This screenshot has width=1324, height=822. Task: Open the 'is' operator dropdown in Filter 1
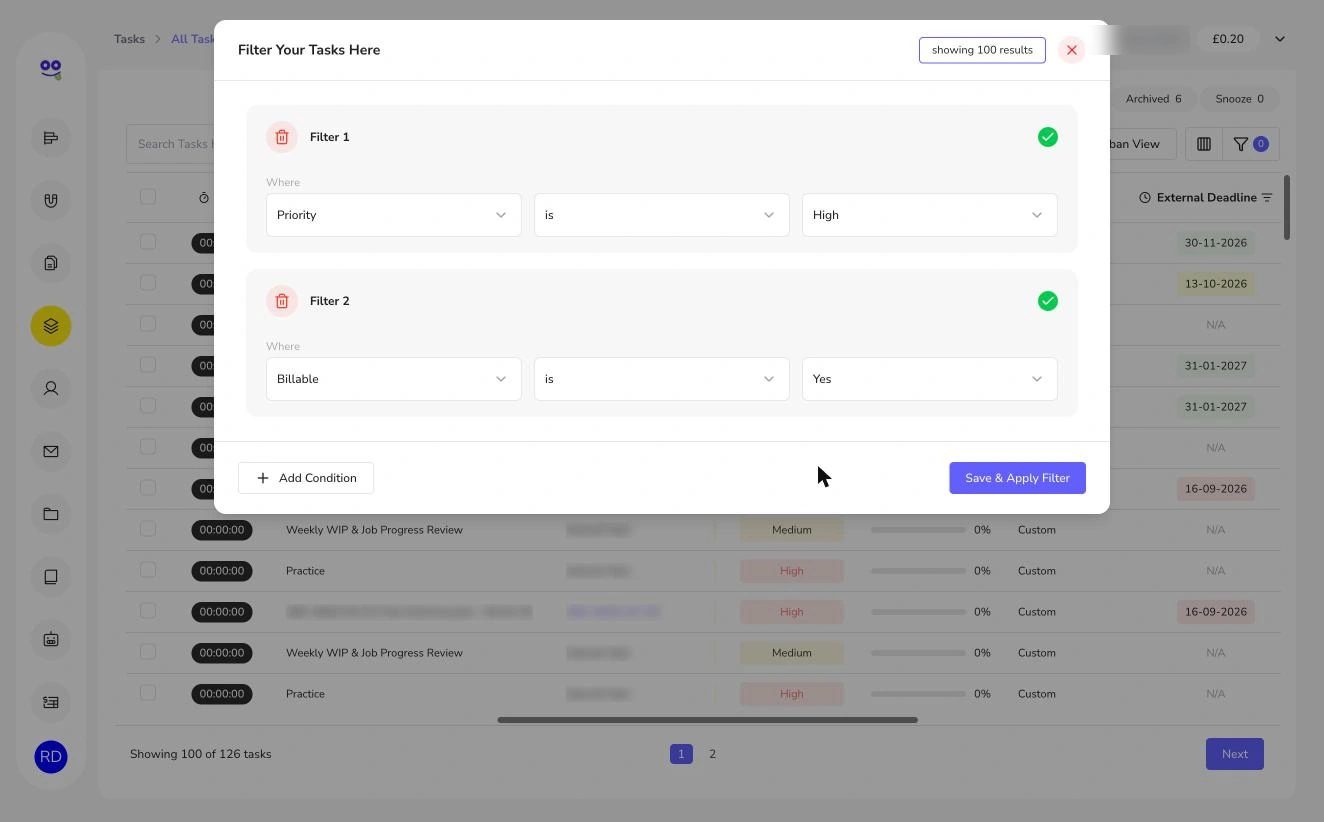(661, 215)
